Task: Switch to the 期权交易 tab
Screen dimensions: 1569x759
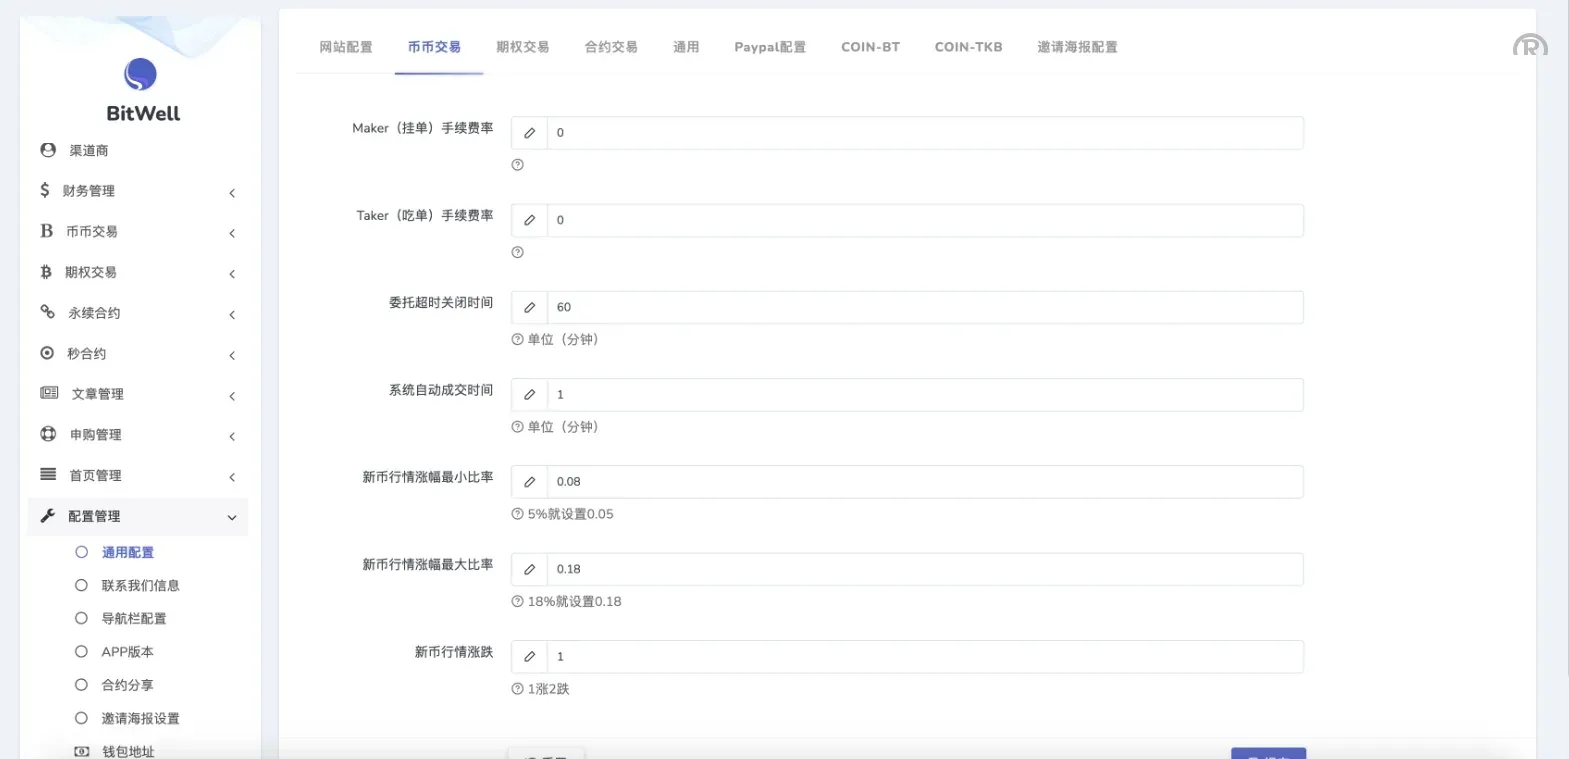Action: point(523,47)
